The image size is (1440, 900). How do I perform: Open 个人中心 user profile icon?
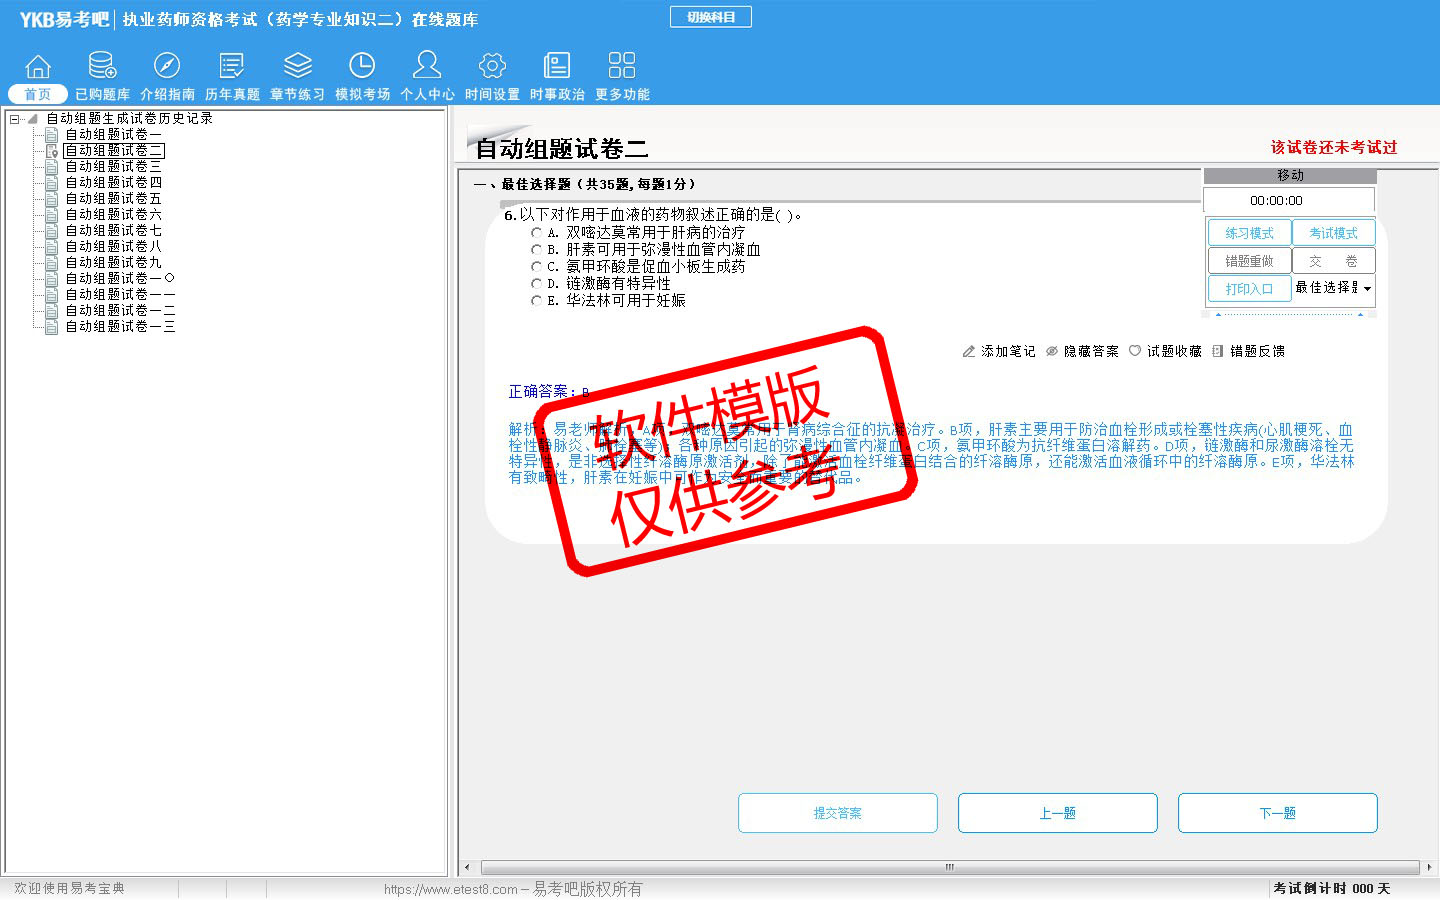(x=427, y=67)
